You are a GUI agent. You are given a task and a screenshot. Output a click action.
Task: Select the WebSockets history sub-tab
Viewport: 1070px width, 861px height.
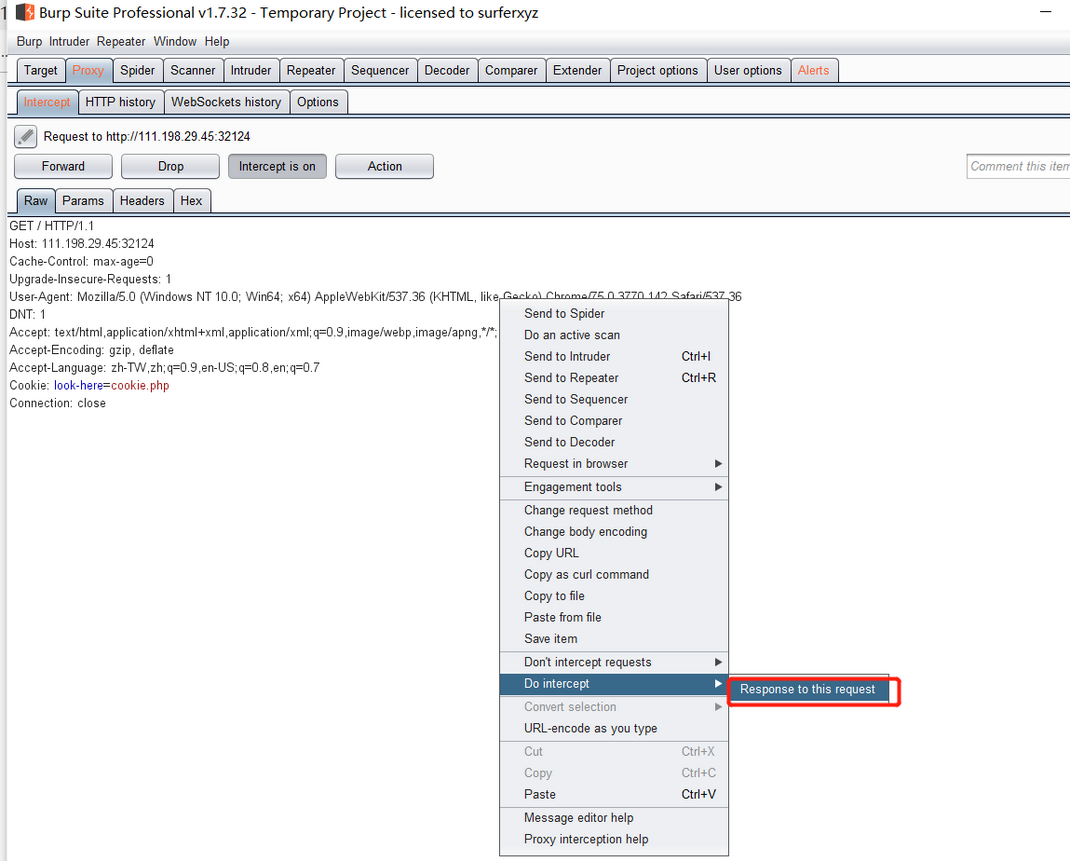[227, 102]
